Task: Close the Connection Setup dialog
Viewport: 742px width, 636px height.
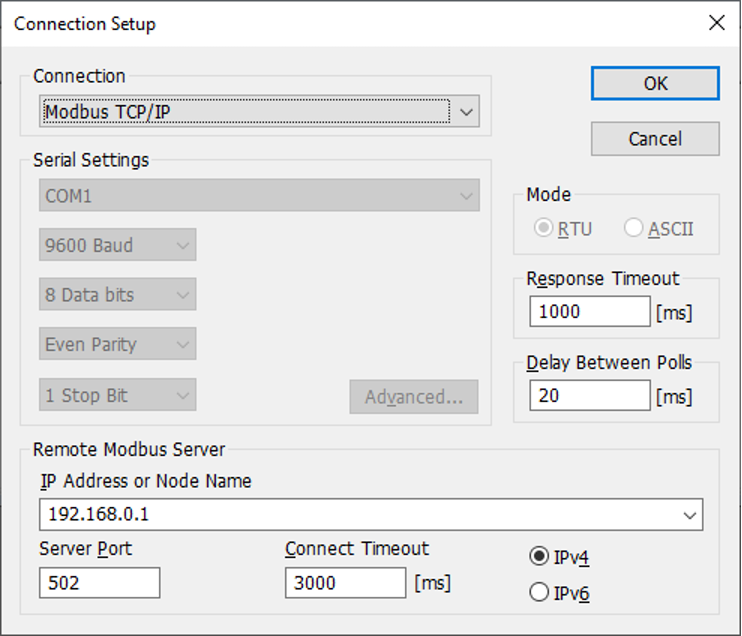Action: pos(716,22)
